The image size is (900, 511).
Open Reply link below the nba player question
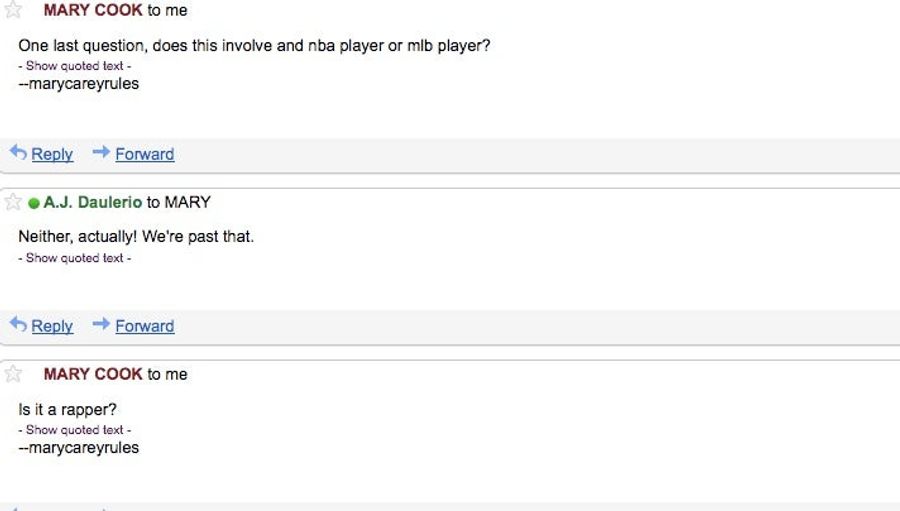52,154
